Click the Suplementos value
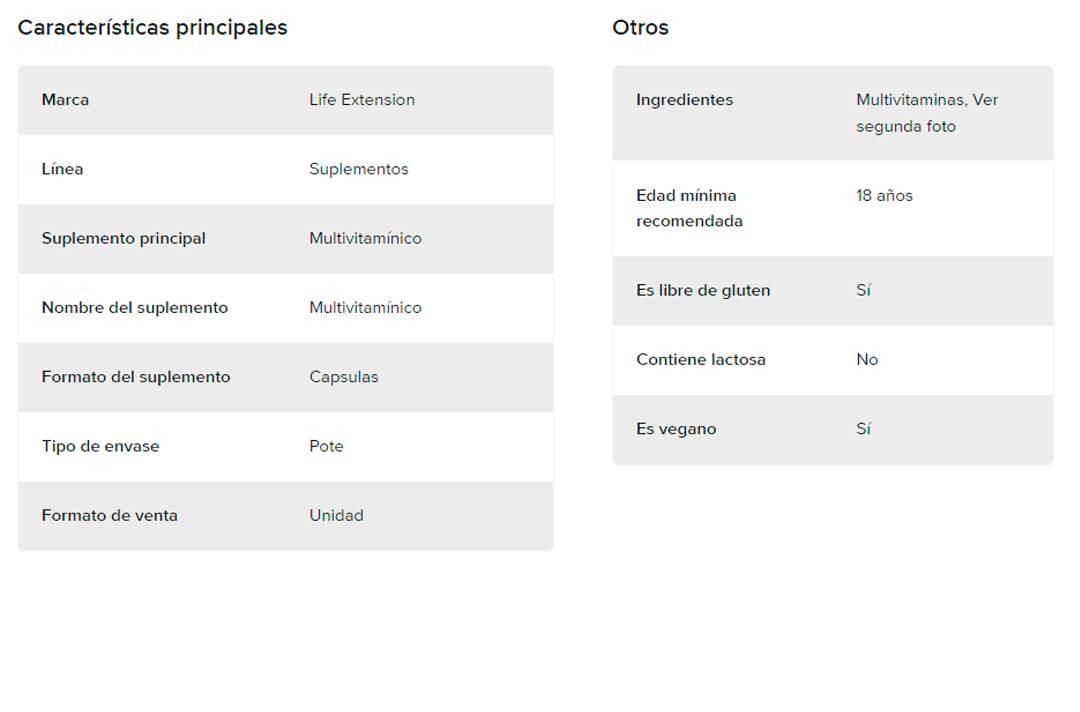 pyautogui.click(x=359, y=169)
